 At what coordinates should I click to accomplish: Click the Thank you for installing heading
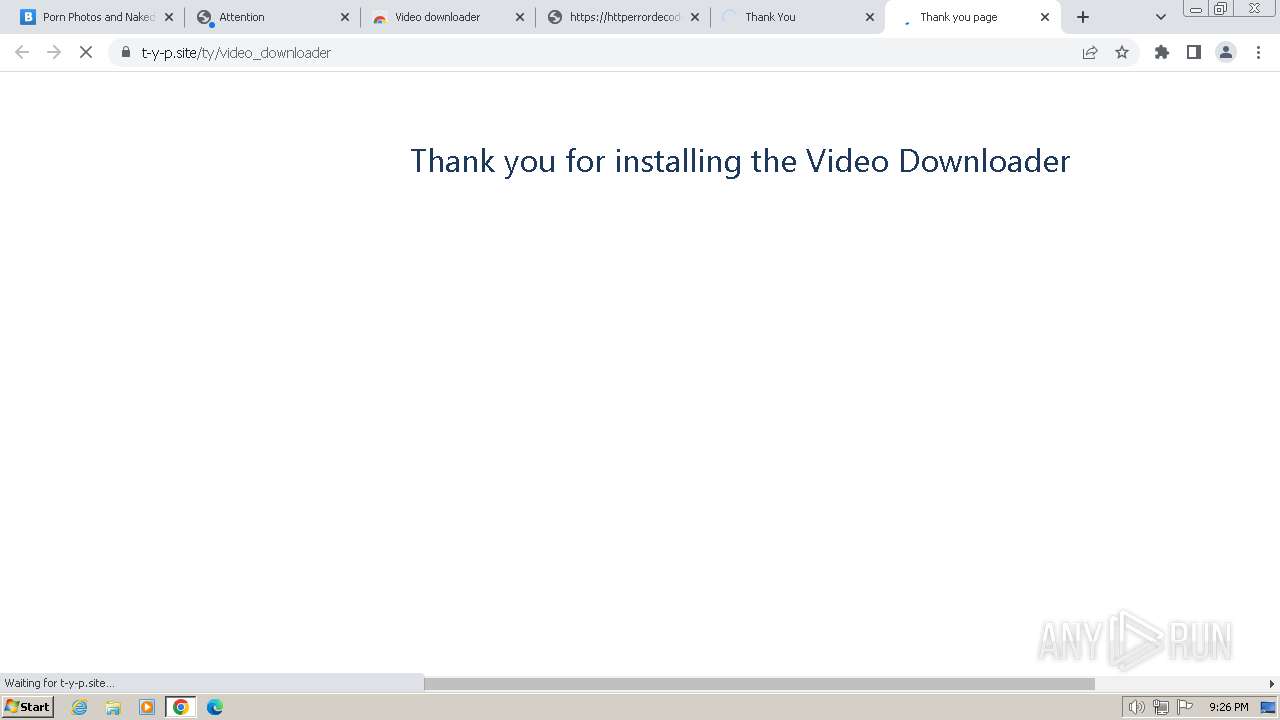click(x=740, y=161)
